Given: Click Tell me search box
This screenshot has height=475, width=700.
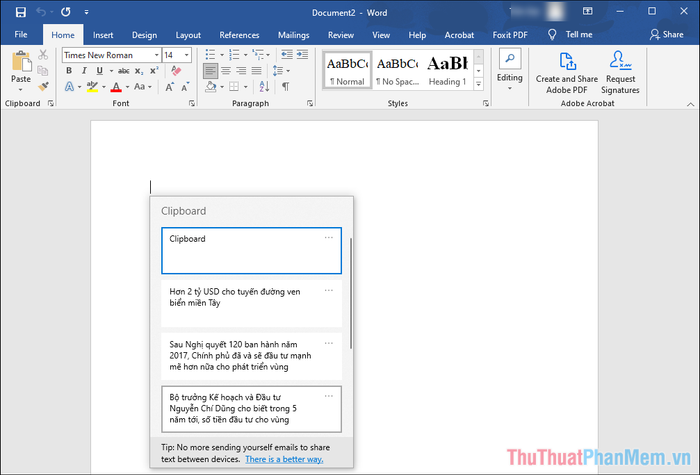Looking at the screenshot, I should [570, 34].
